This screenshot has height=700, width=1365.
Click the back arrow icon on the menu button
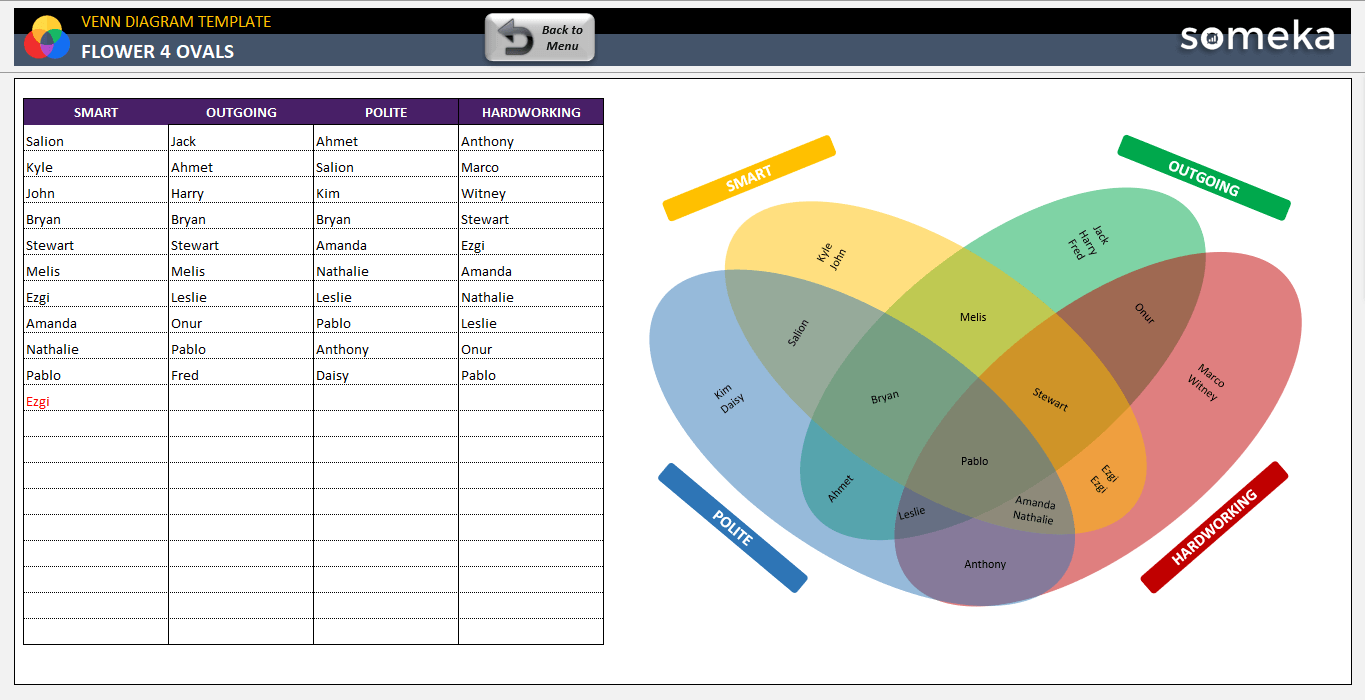[x=515, y=38]
